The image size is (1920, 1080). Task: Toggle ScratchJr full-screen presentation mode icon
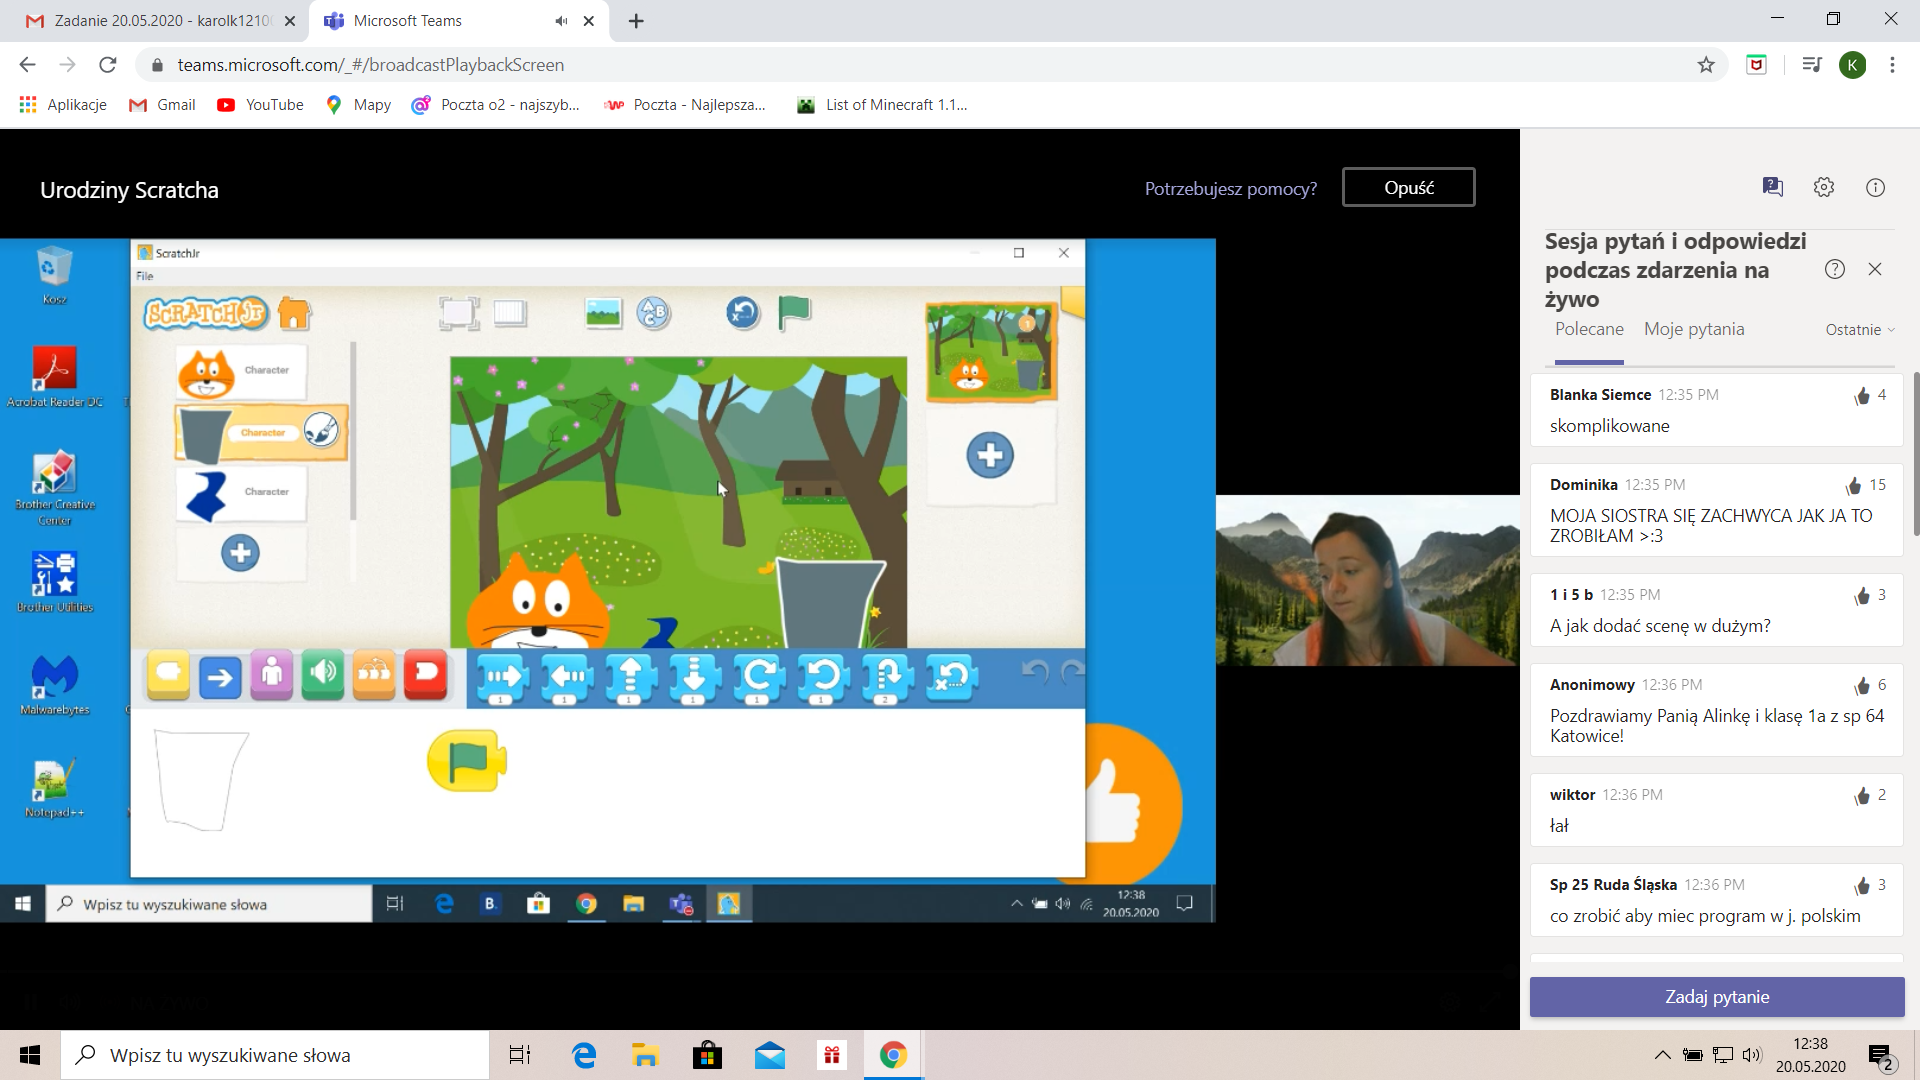coord(459,313)
